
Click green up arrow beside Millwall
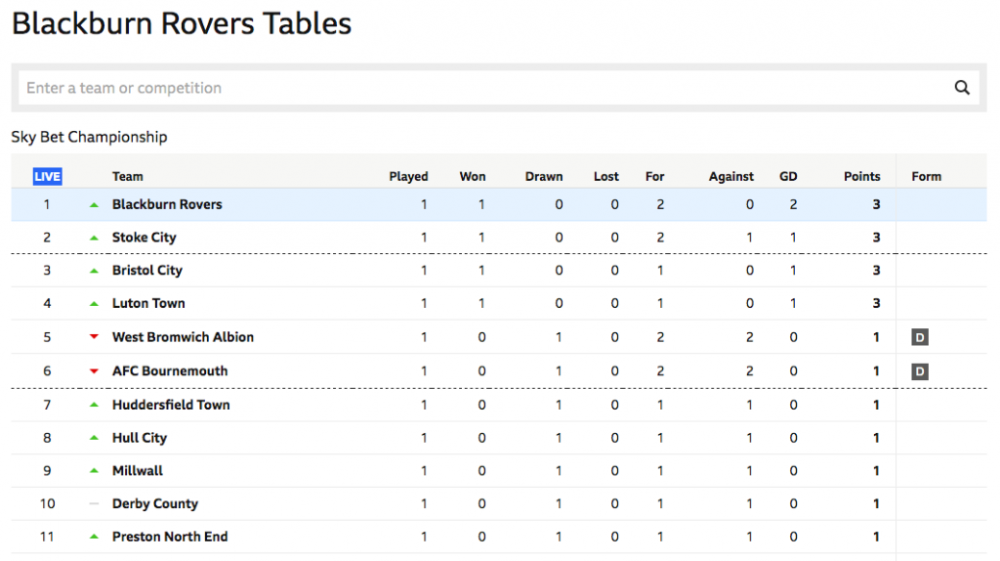[94, 471]
